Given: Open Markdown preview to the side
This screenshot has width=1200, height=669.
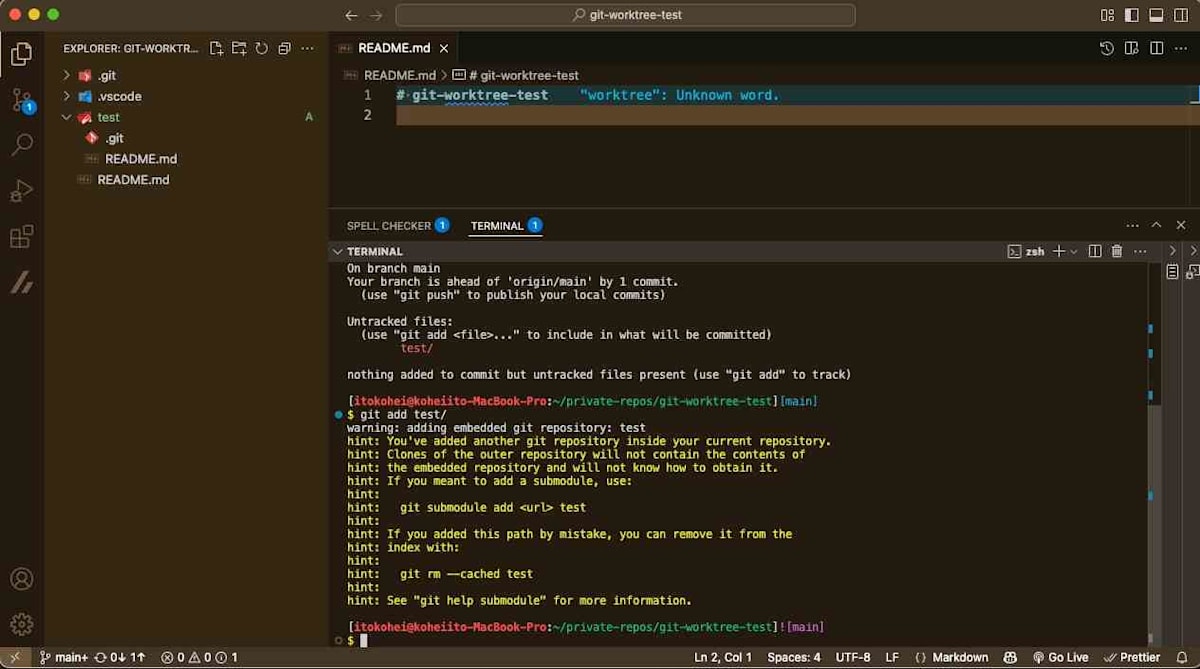Looking at the screenshot, I should pos(1131,48).
